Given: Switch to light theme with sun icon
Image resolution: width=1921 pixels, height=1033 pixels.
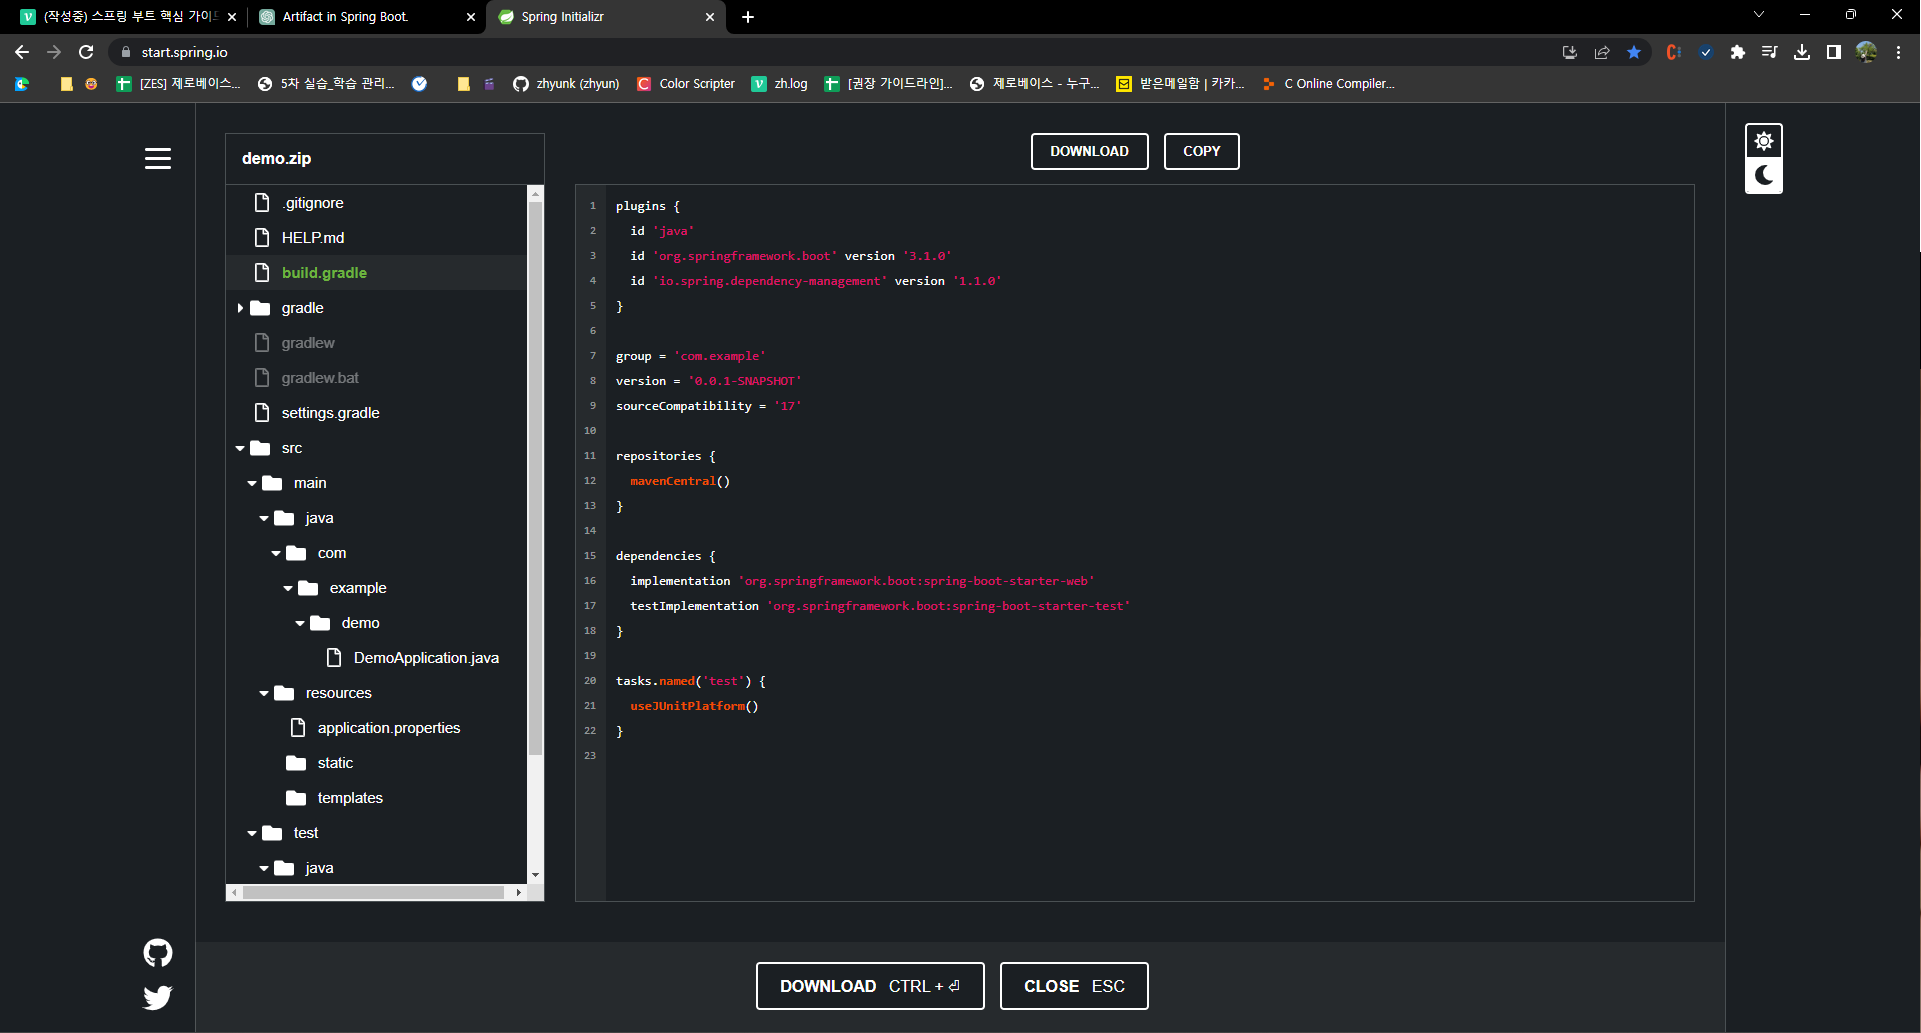Looking at the screenshot, I should point(1764,141).
